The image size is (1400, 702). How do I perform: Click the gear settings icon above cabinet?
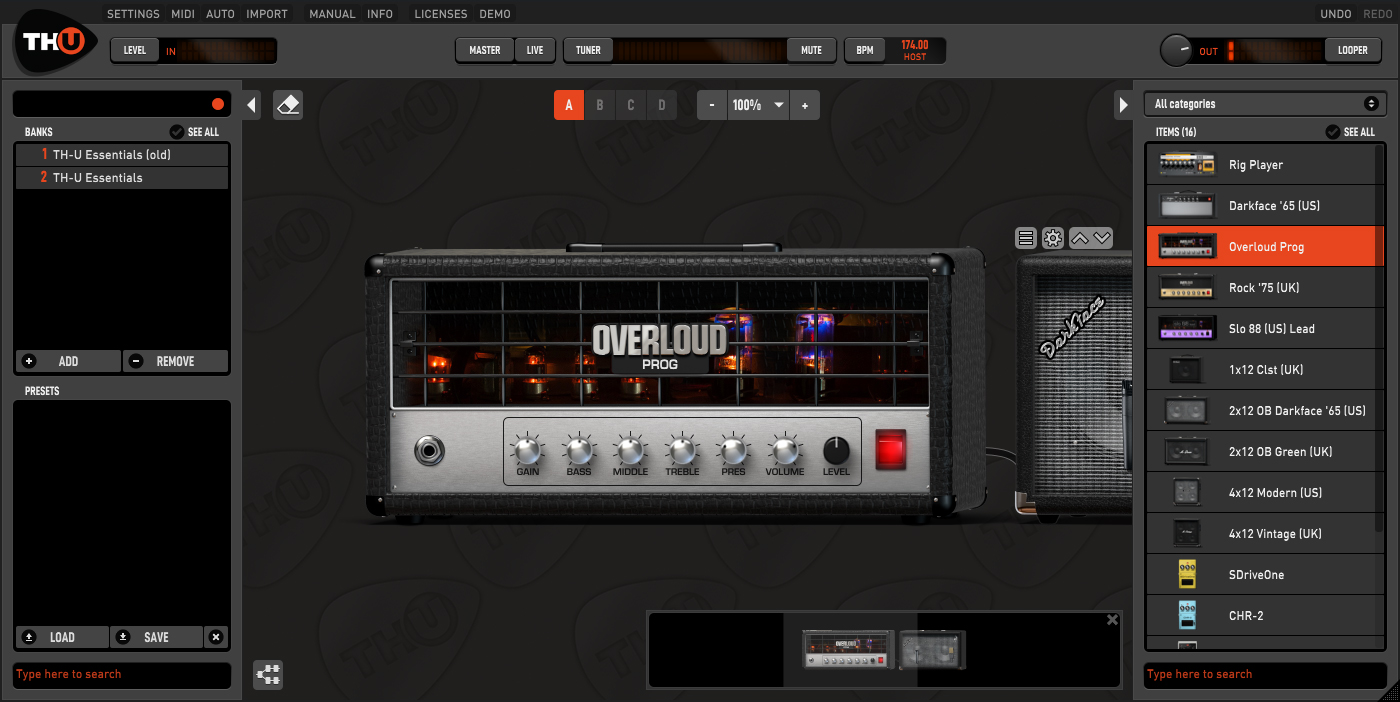pos(1052,238)
